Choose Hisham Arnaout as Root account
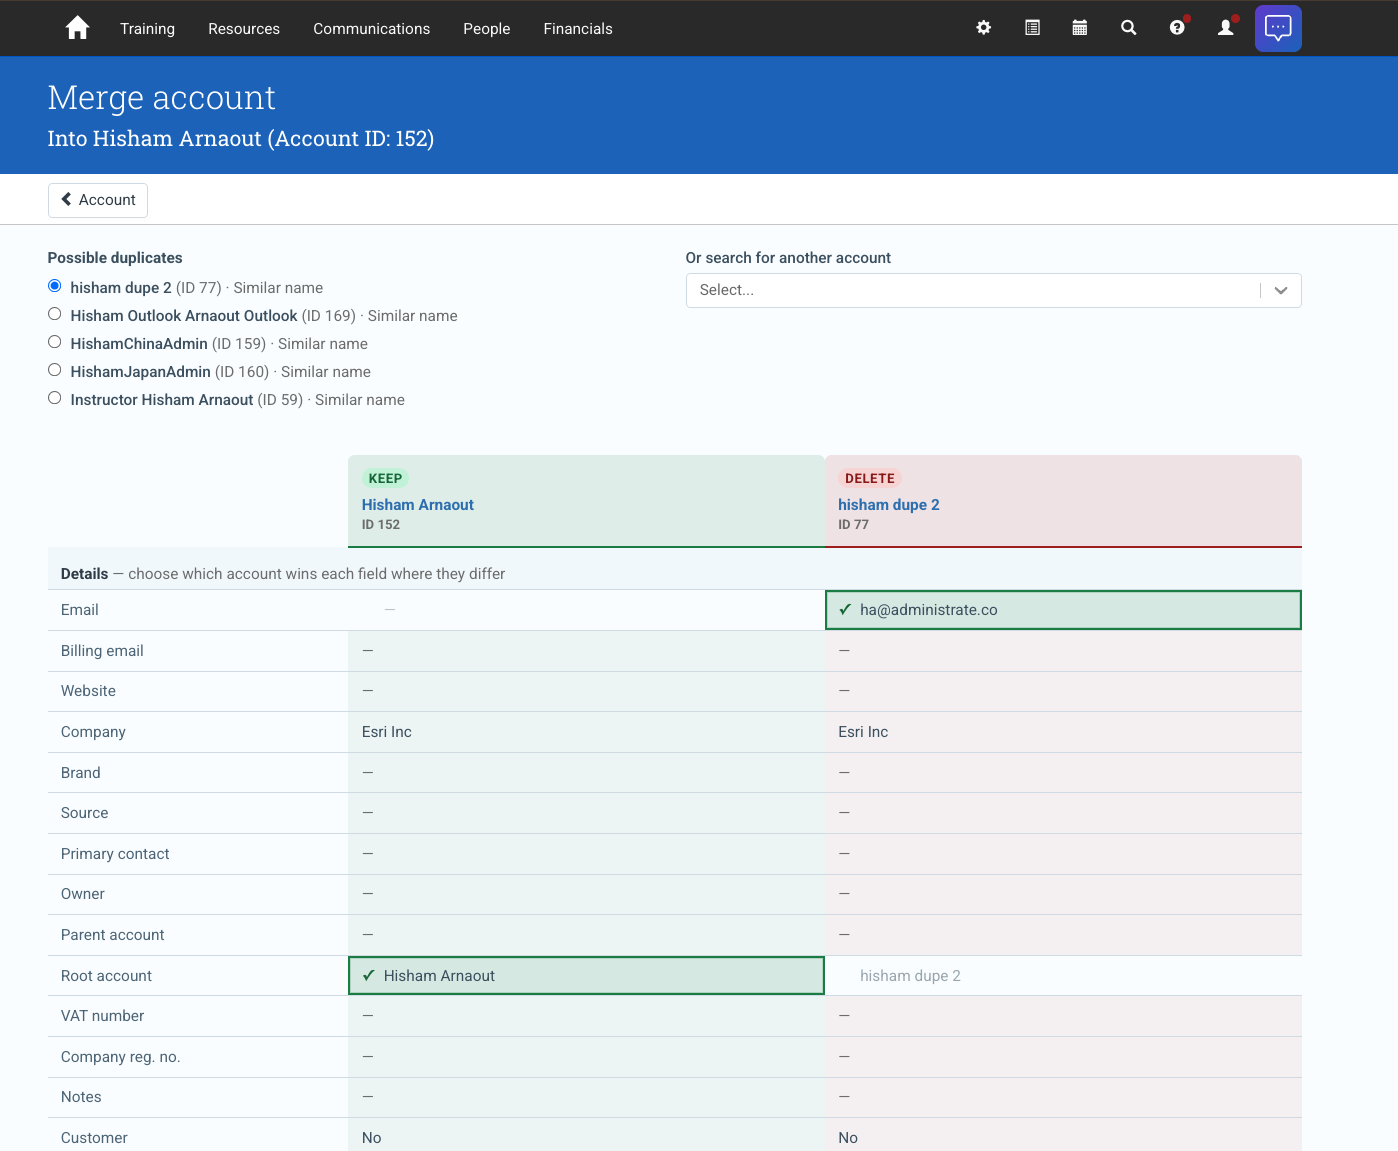Screen dimensions: 1398x1151 pyautogui.click(x=586, y=976)
